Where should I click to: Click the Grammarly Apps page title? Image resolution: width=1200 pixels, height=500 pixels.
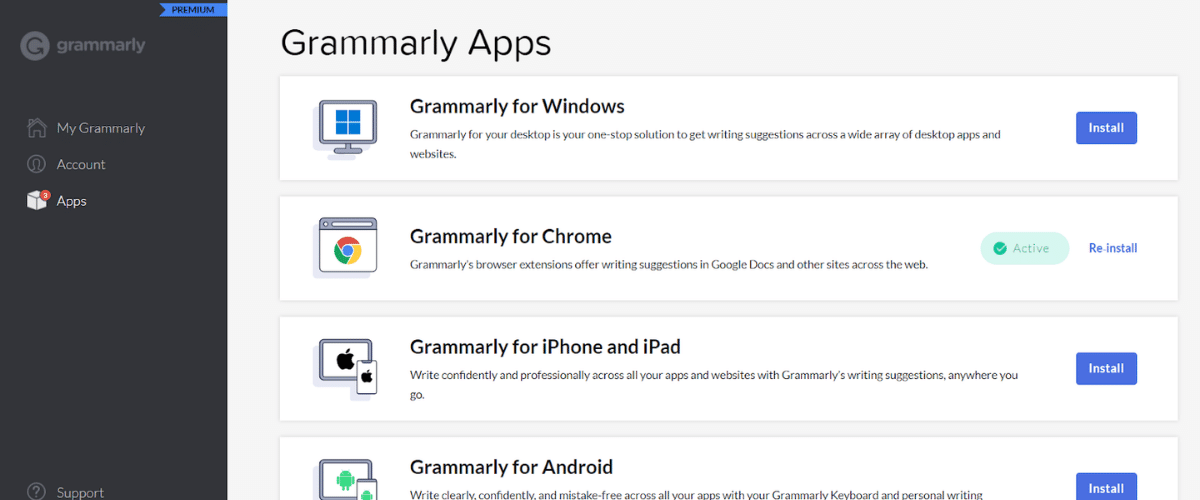tap(415, 43)
